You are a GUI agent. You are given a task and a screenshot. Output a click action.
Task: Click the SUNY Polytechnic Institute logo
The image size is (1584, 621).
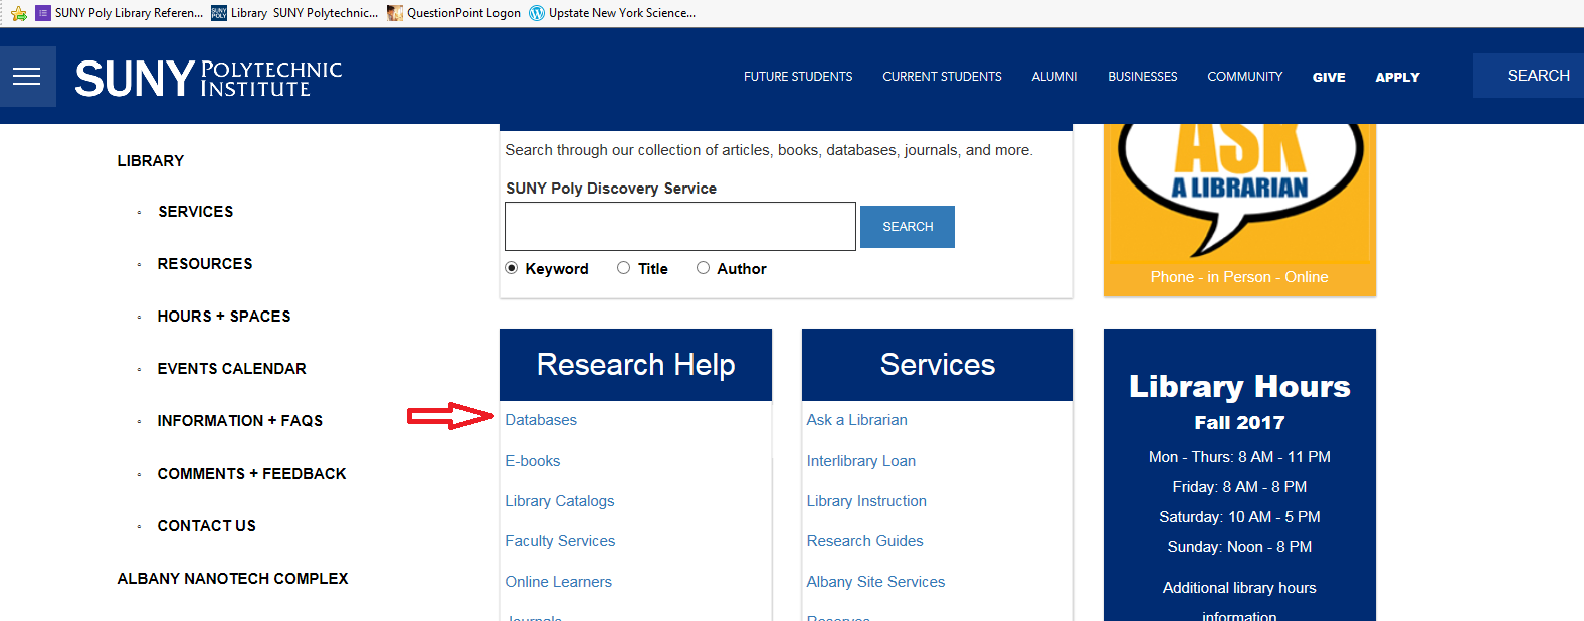coord(208,78)
